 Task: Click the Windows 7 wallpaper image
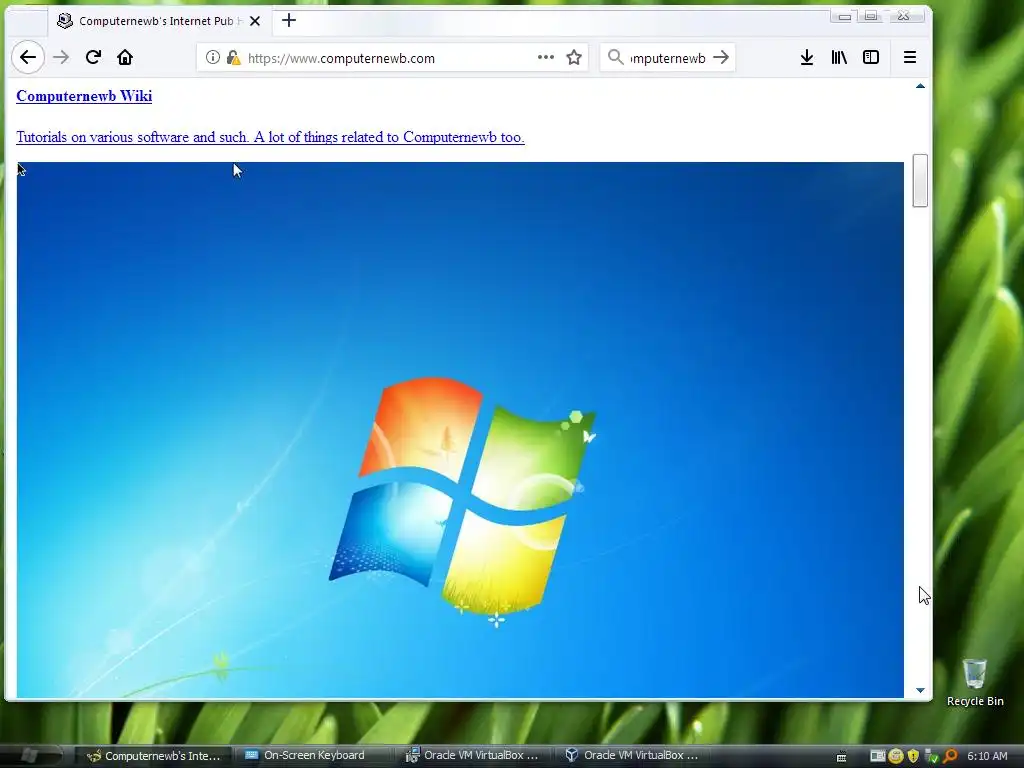pyautogui.click(x=460, y=430)
